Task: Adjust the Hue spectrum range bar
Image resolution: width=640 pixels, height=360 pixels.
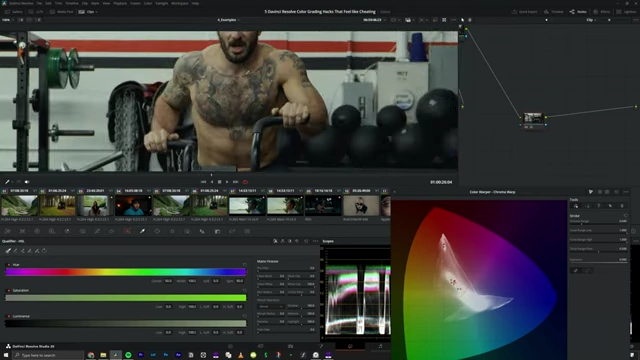Action: pos(126,272)
